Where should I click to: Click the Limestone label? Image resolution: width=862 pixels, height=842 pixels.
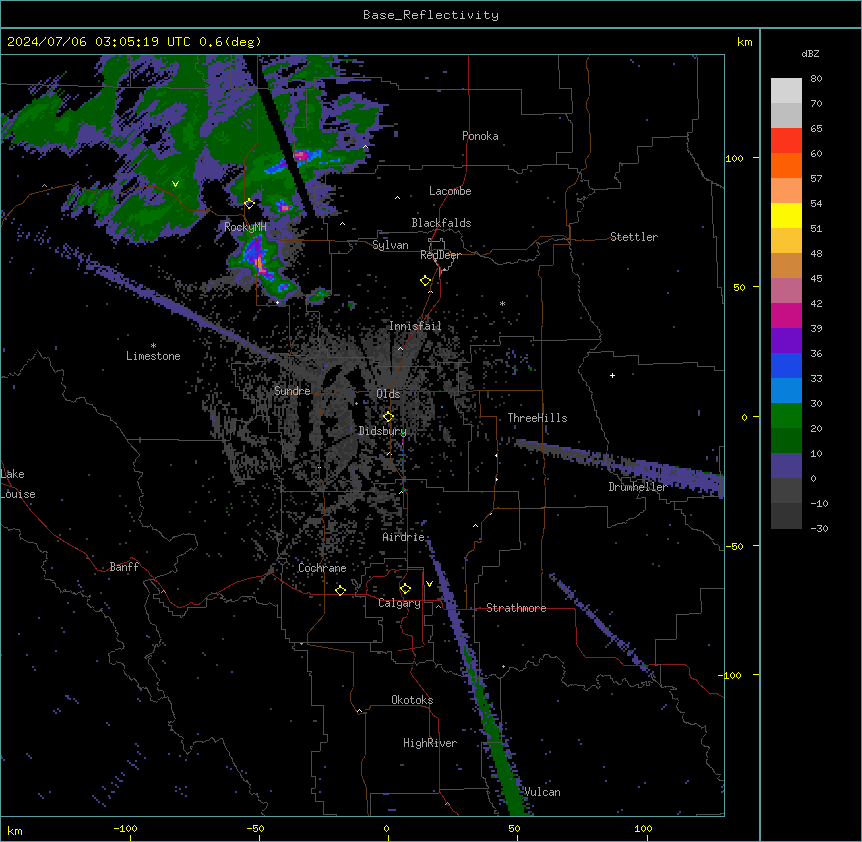point(153,356)
